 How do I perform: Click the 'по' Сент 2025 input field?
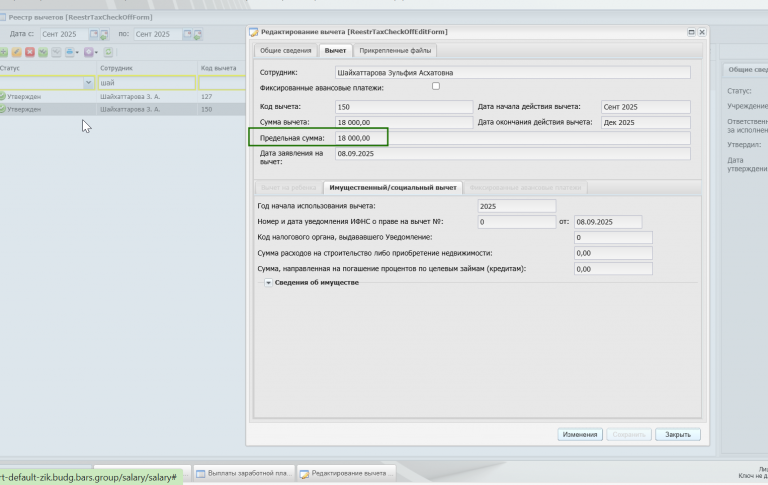pos(158,34)
